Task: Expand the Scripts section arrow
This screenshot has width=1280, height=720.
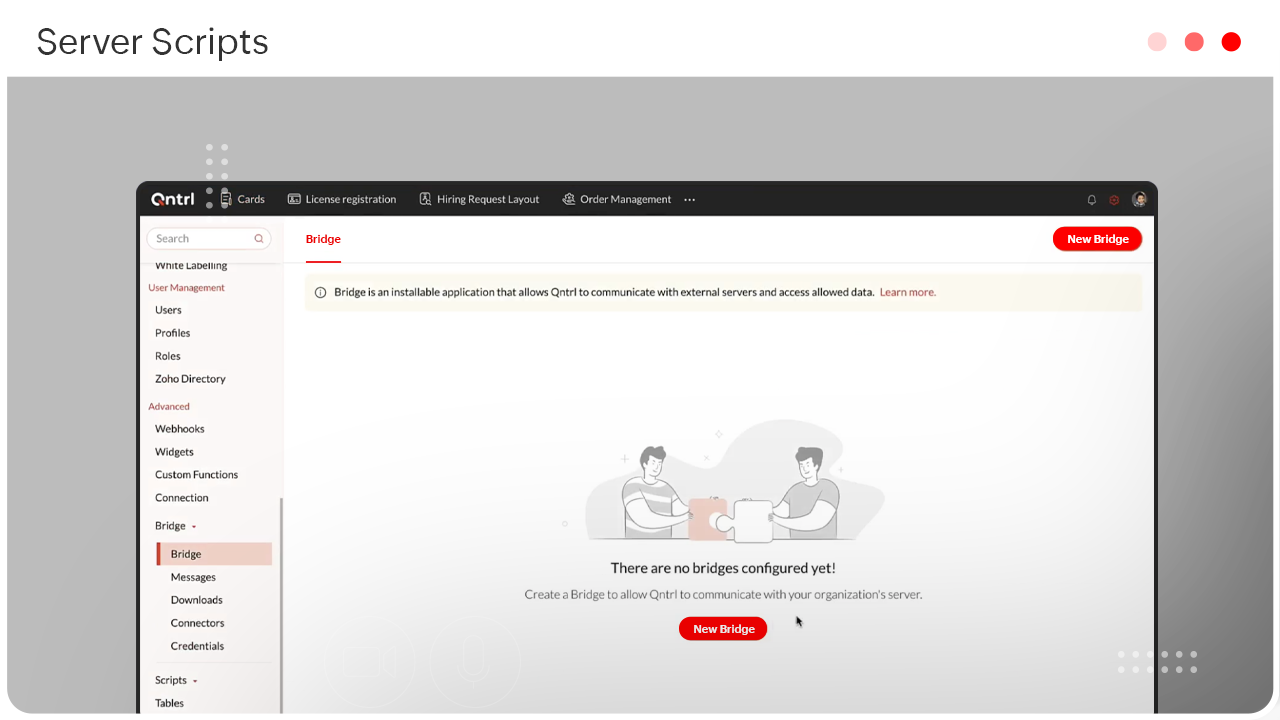Action: [x=195, y=681]
